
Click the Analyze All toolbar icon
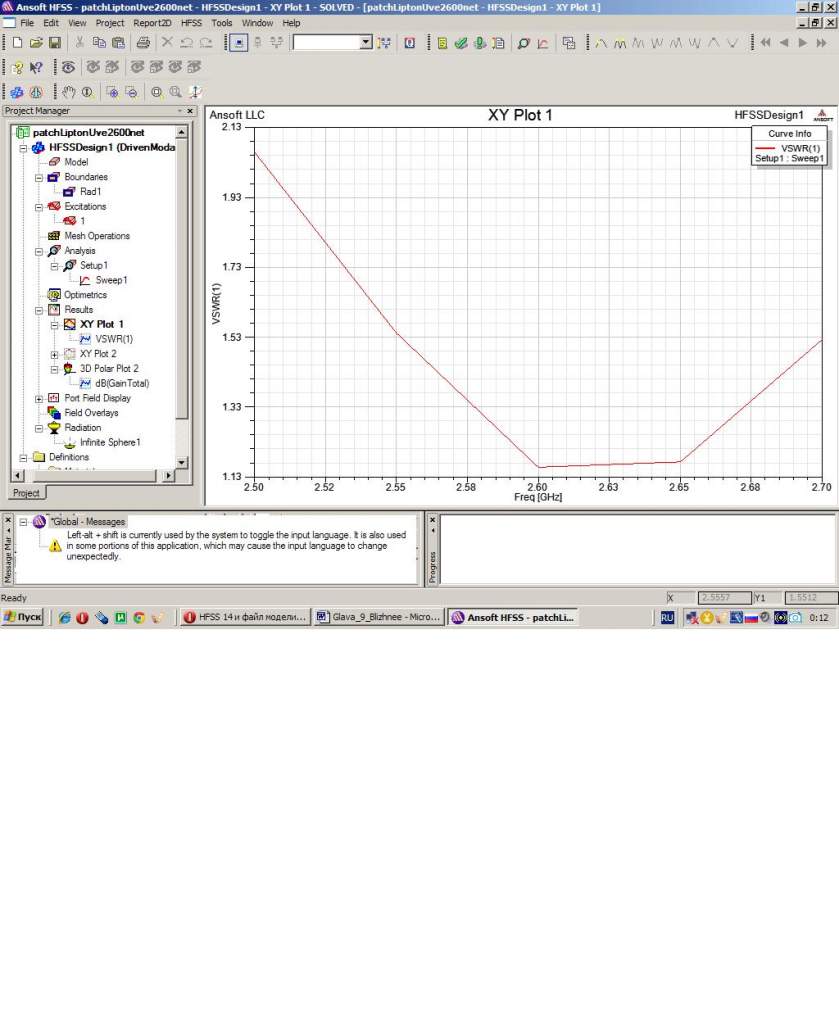point(480,43)
